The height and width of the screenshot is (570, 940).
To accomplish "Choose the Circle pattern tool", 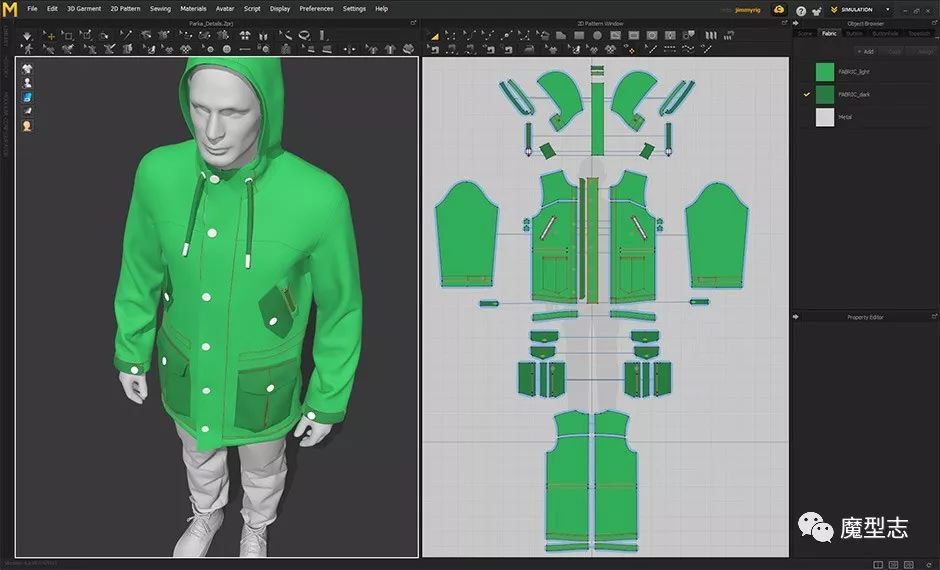I will pyautogui.click(x=597, y=36).
